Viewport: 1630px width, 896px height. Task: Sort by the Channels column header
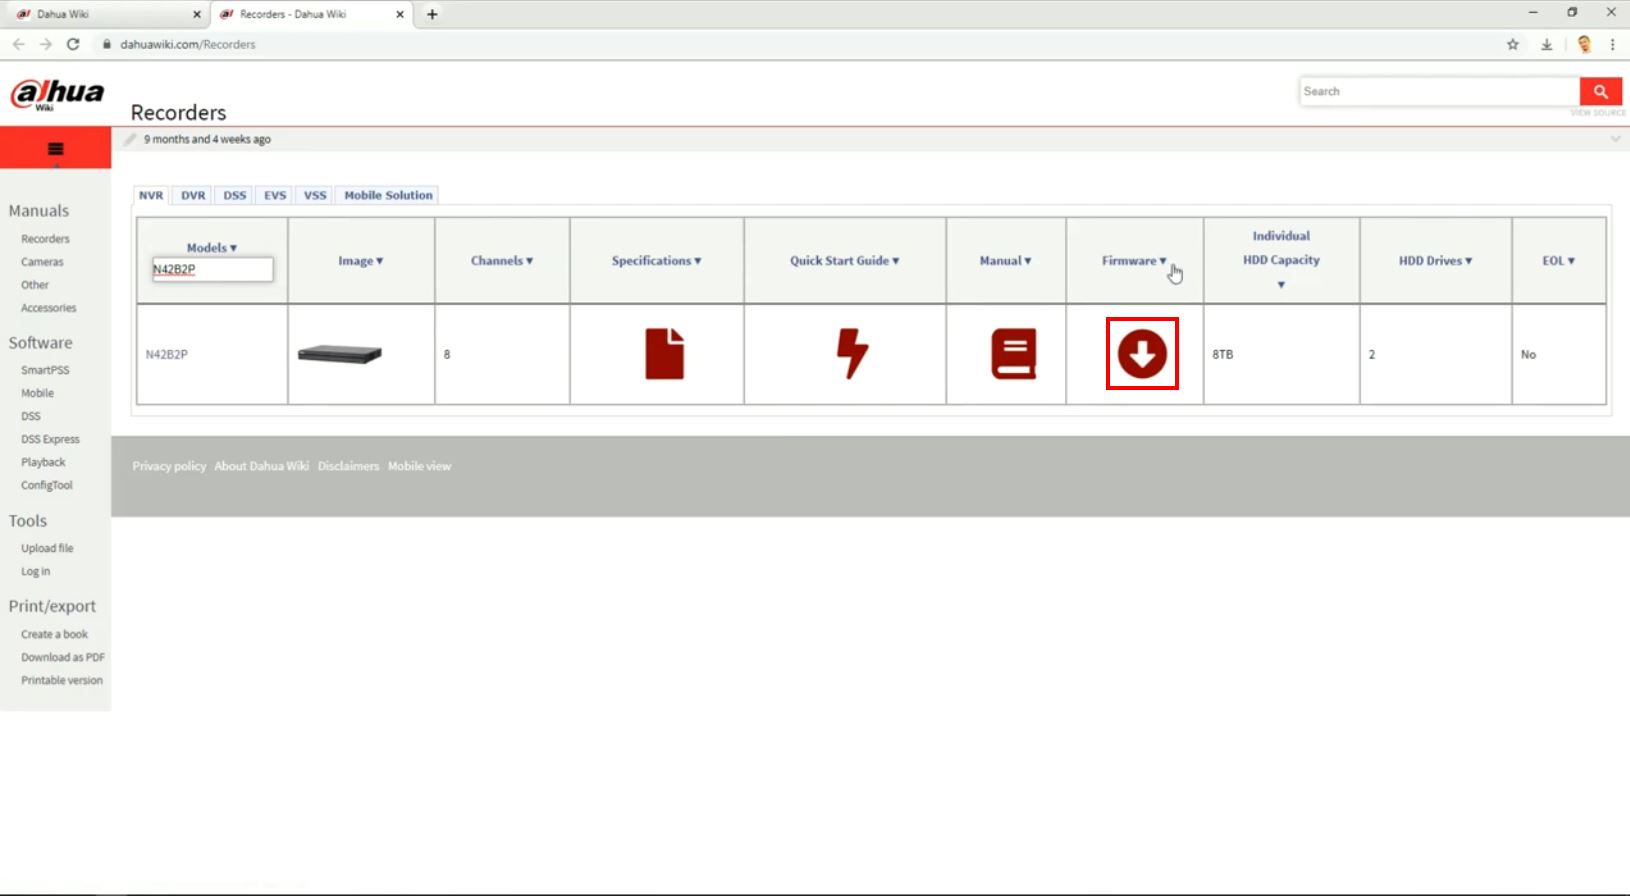(502, 260)
